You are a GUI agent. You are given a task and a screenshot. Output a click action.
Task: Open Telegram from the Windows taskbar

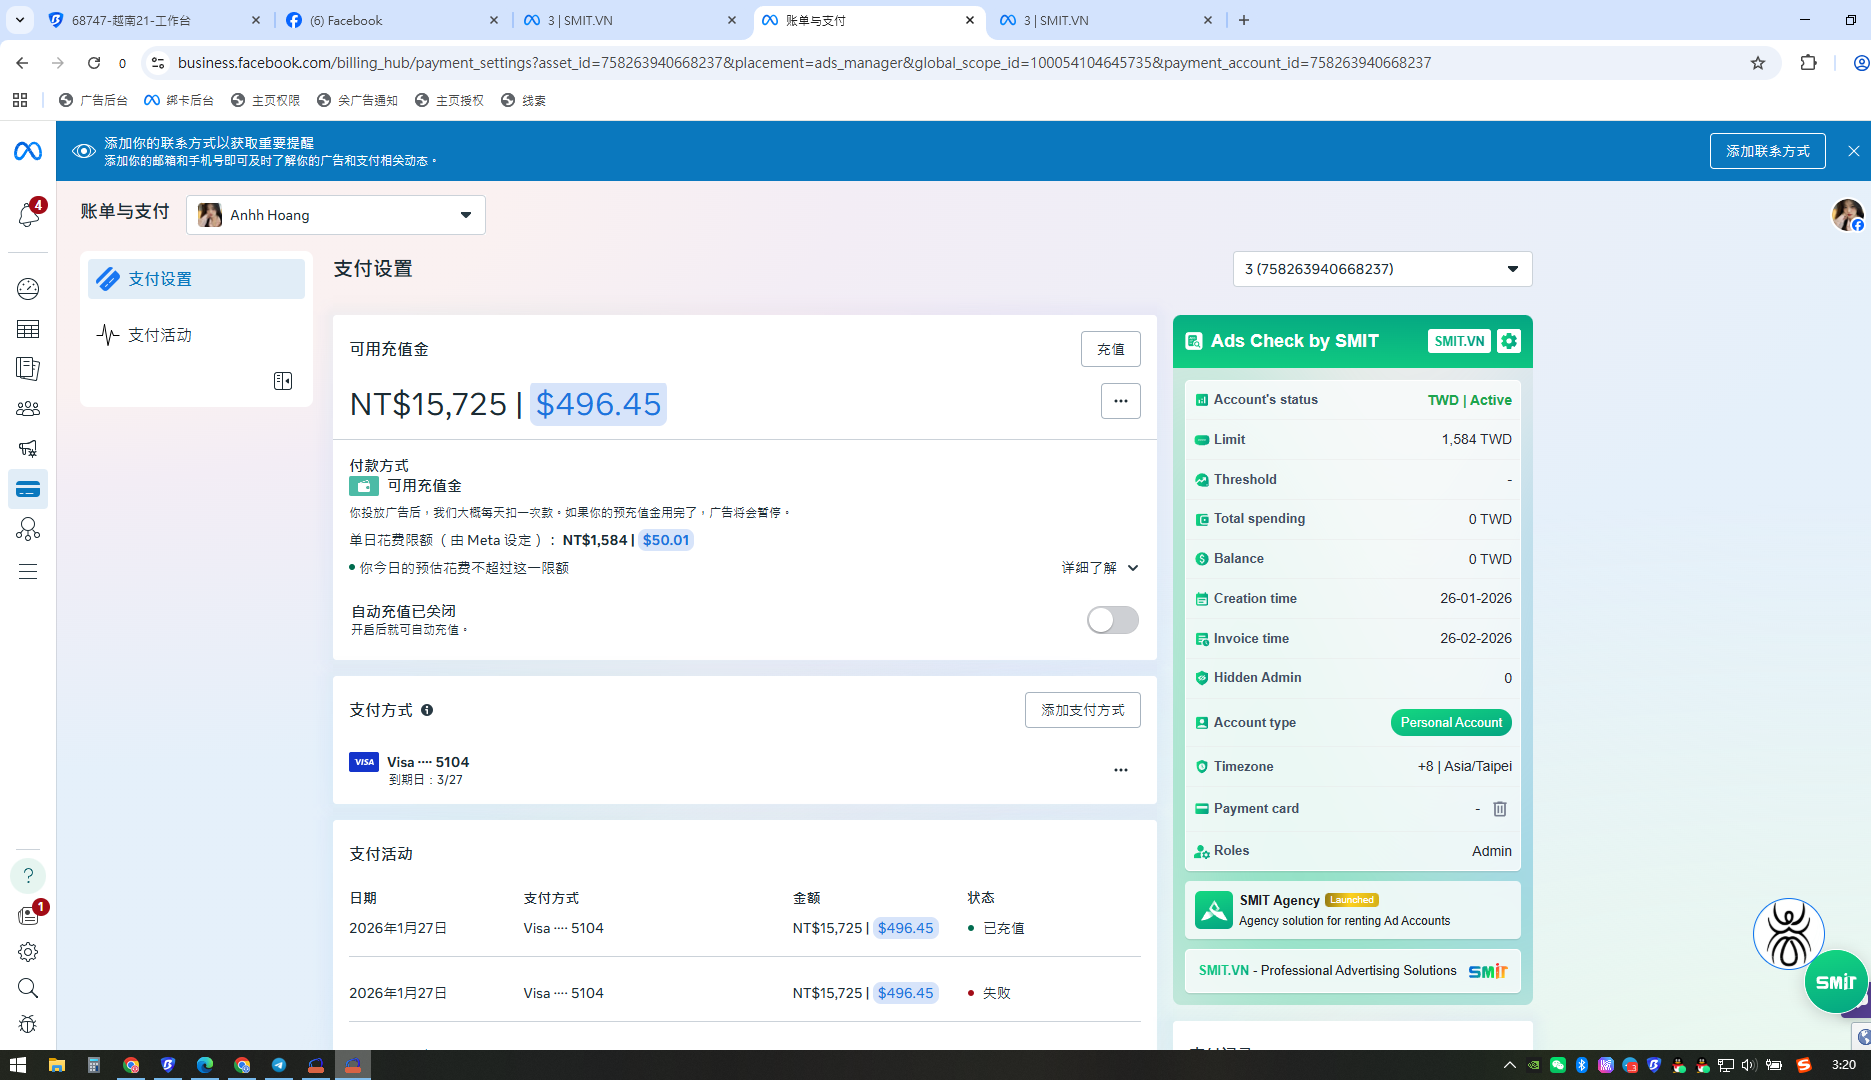tap(279, 1065)
